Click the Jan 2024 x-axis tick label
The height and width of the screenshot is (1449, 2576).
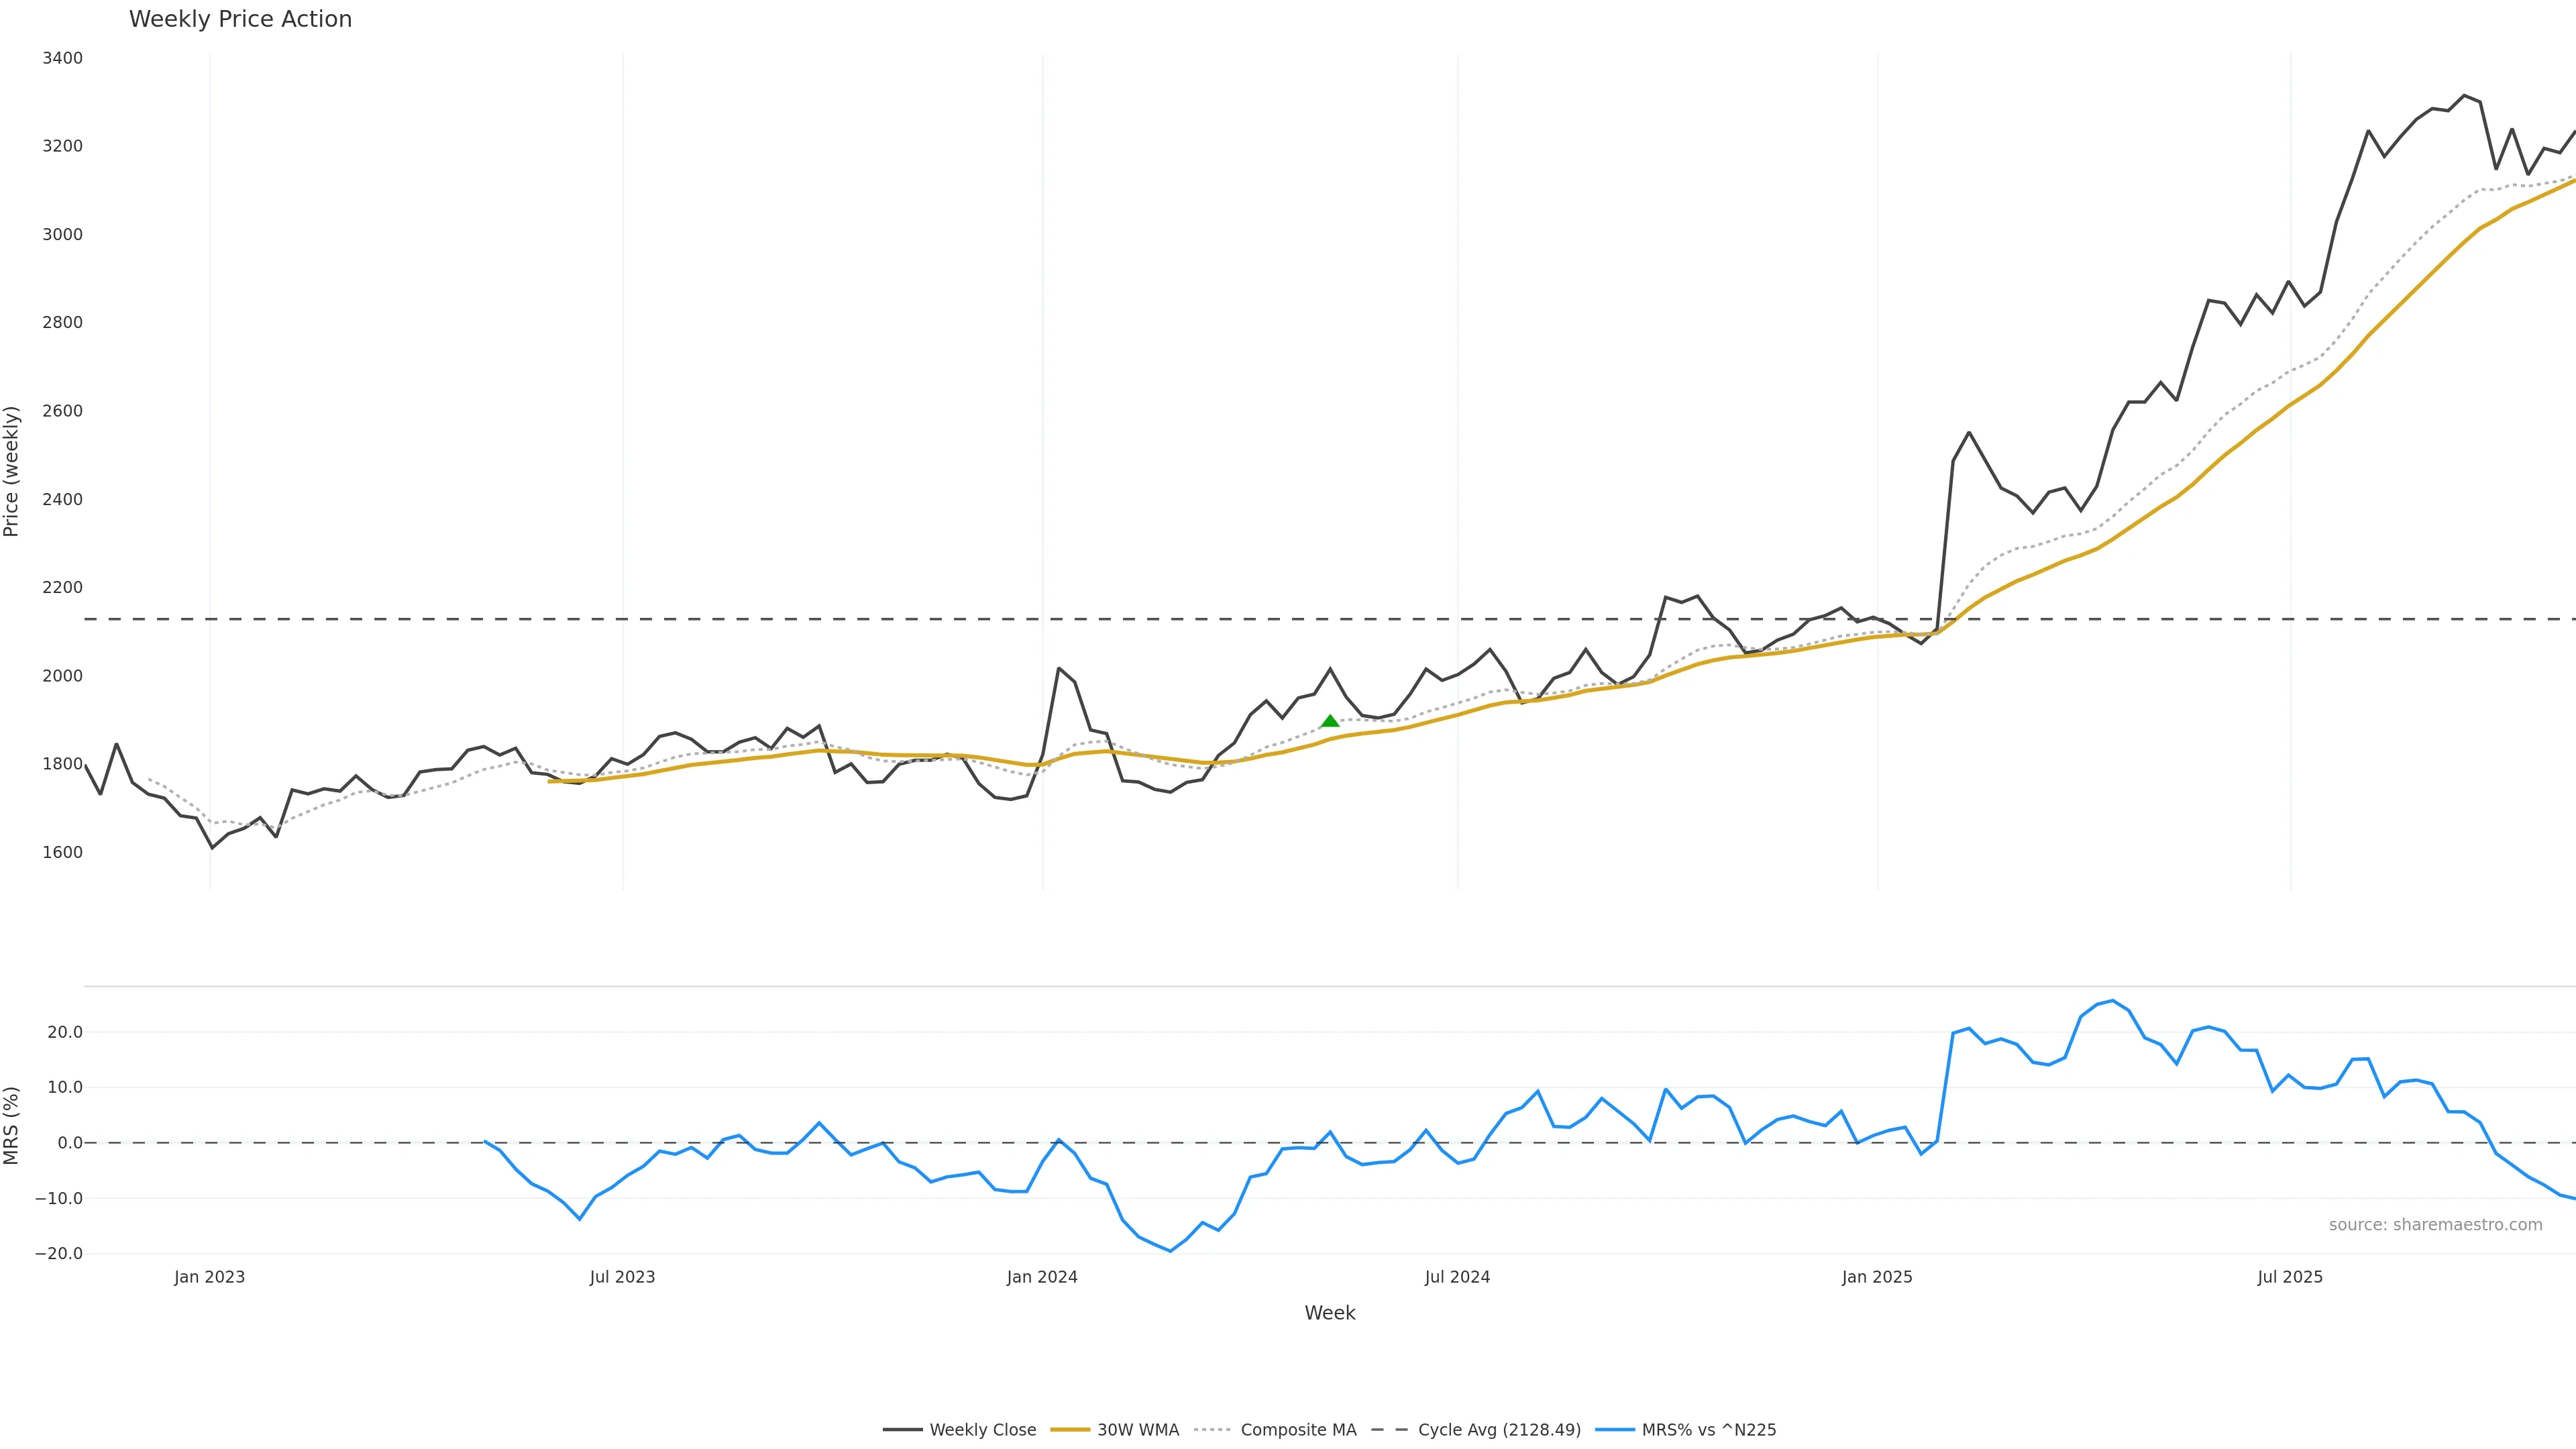1042,1277
